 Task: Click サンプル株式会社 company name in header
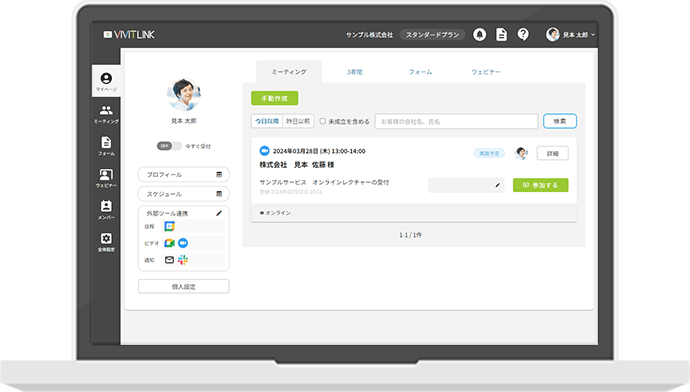point(369,35)
